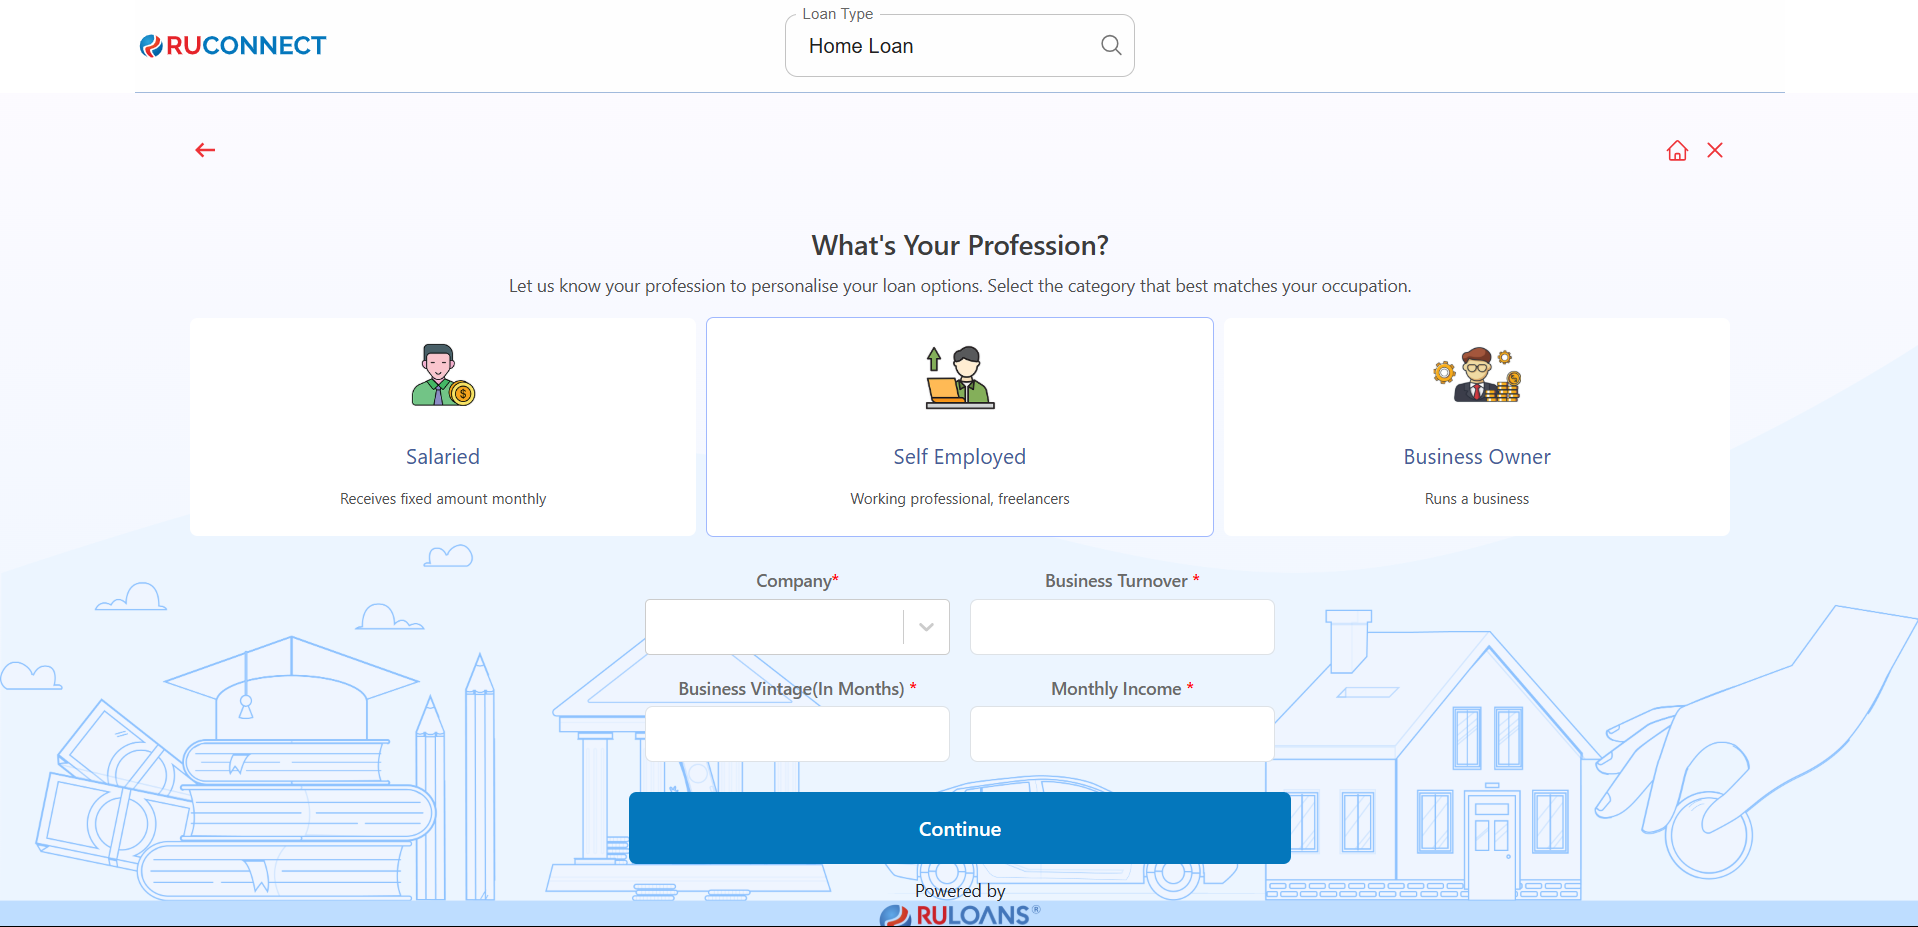
Task: Click into the Monthly Income field
Action: (x=1122, y=735)
